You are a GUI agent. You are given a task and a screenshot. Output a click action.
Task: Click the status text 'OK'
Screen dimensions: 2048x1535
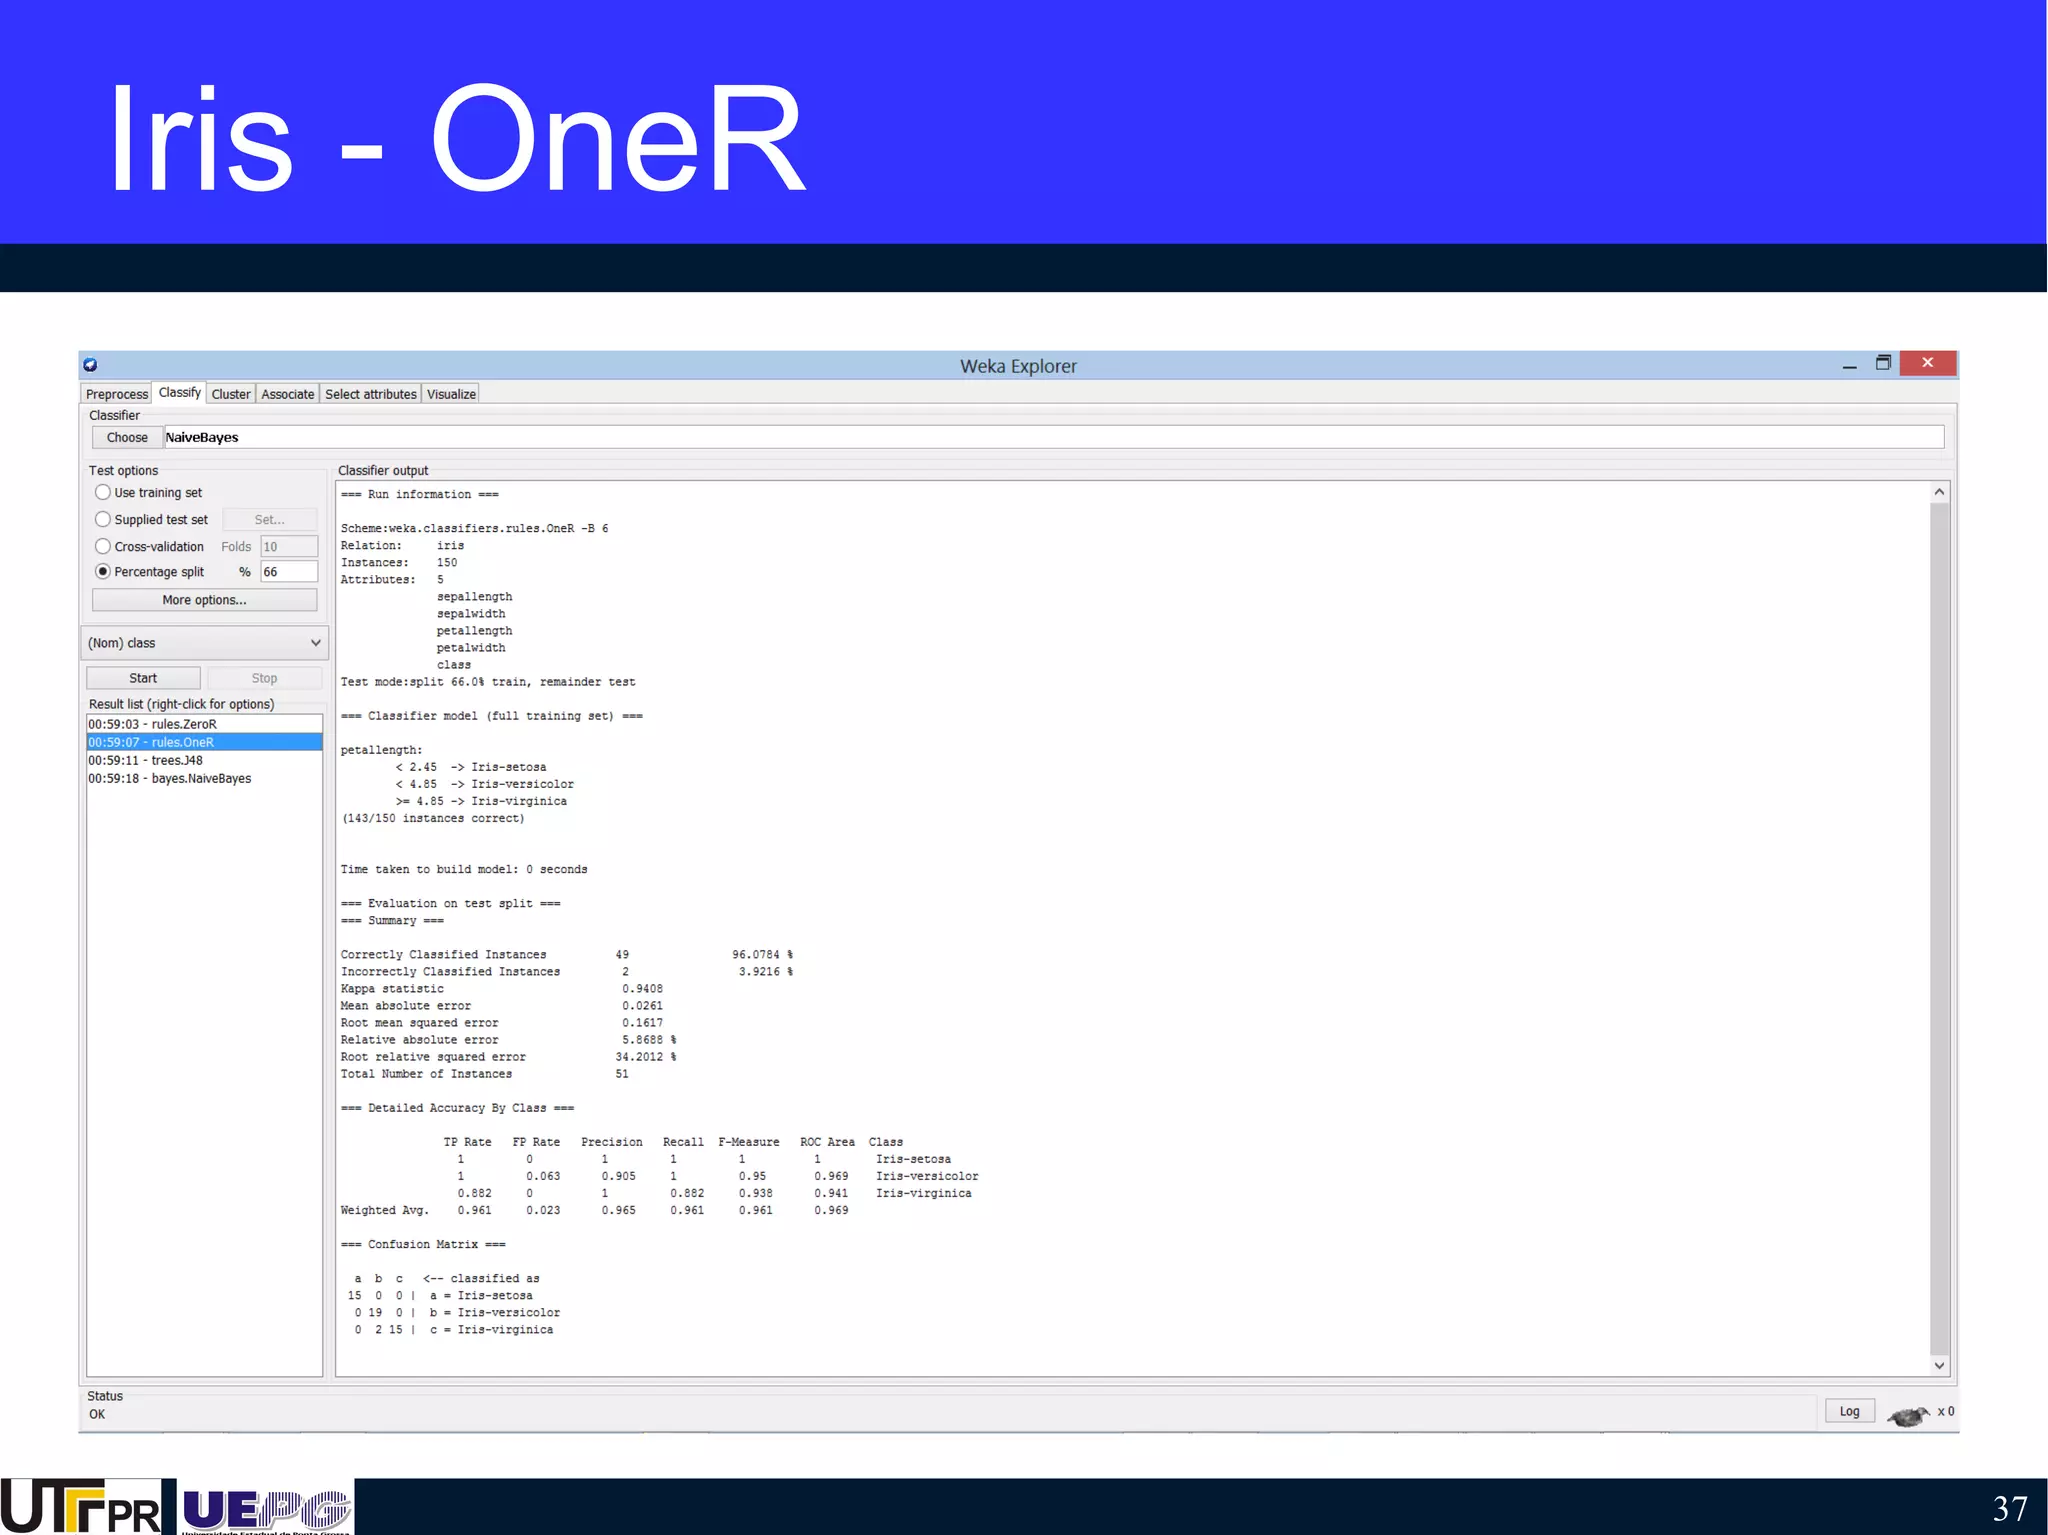(x=97, y=1414)
